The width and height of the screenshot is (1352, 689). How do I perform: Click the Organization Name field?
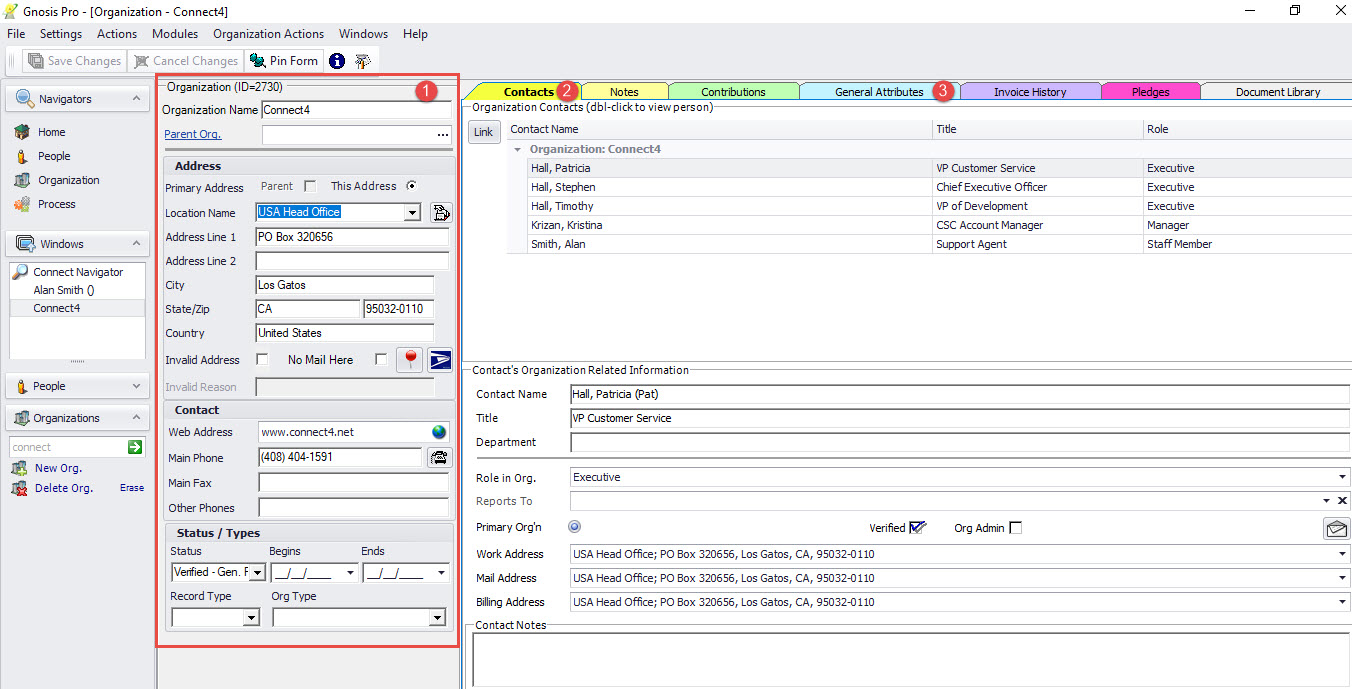tap(355, 110)
